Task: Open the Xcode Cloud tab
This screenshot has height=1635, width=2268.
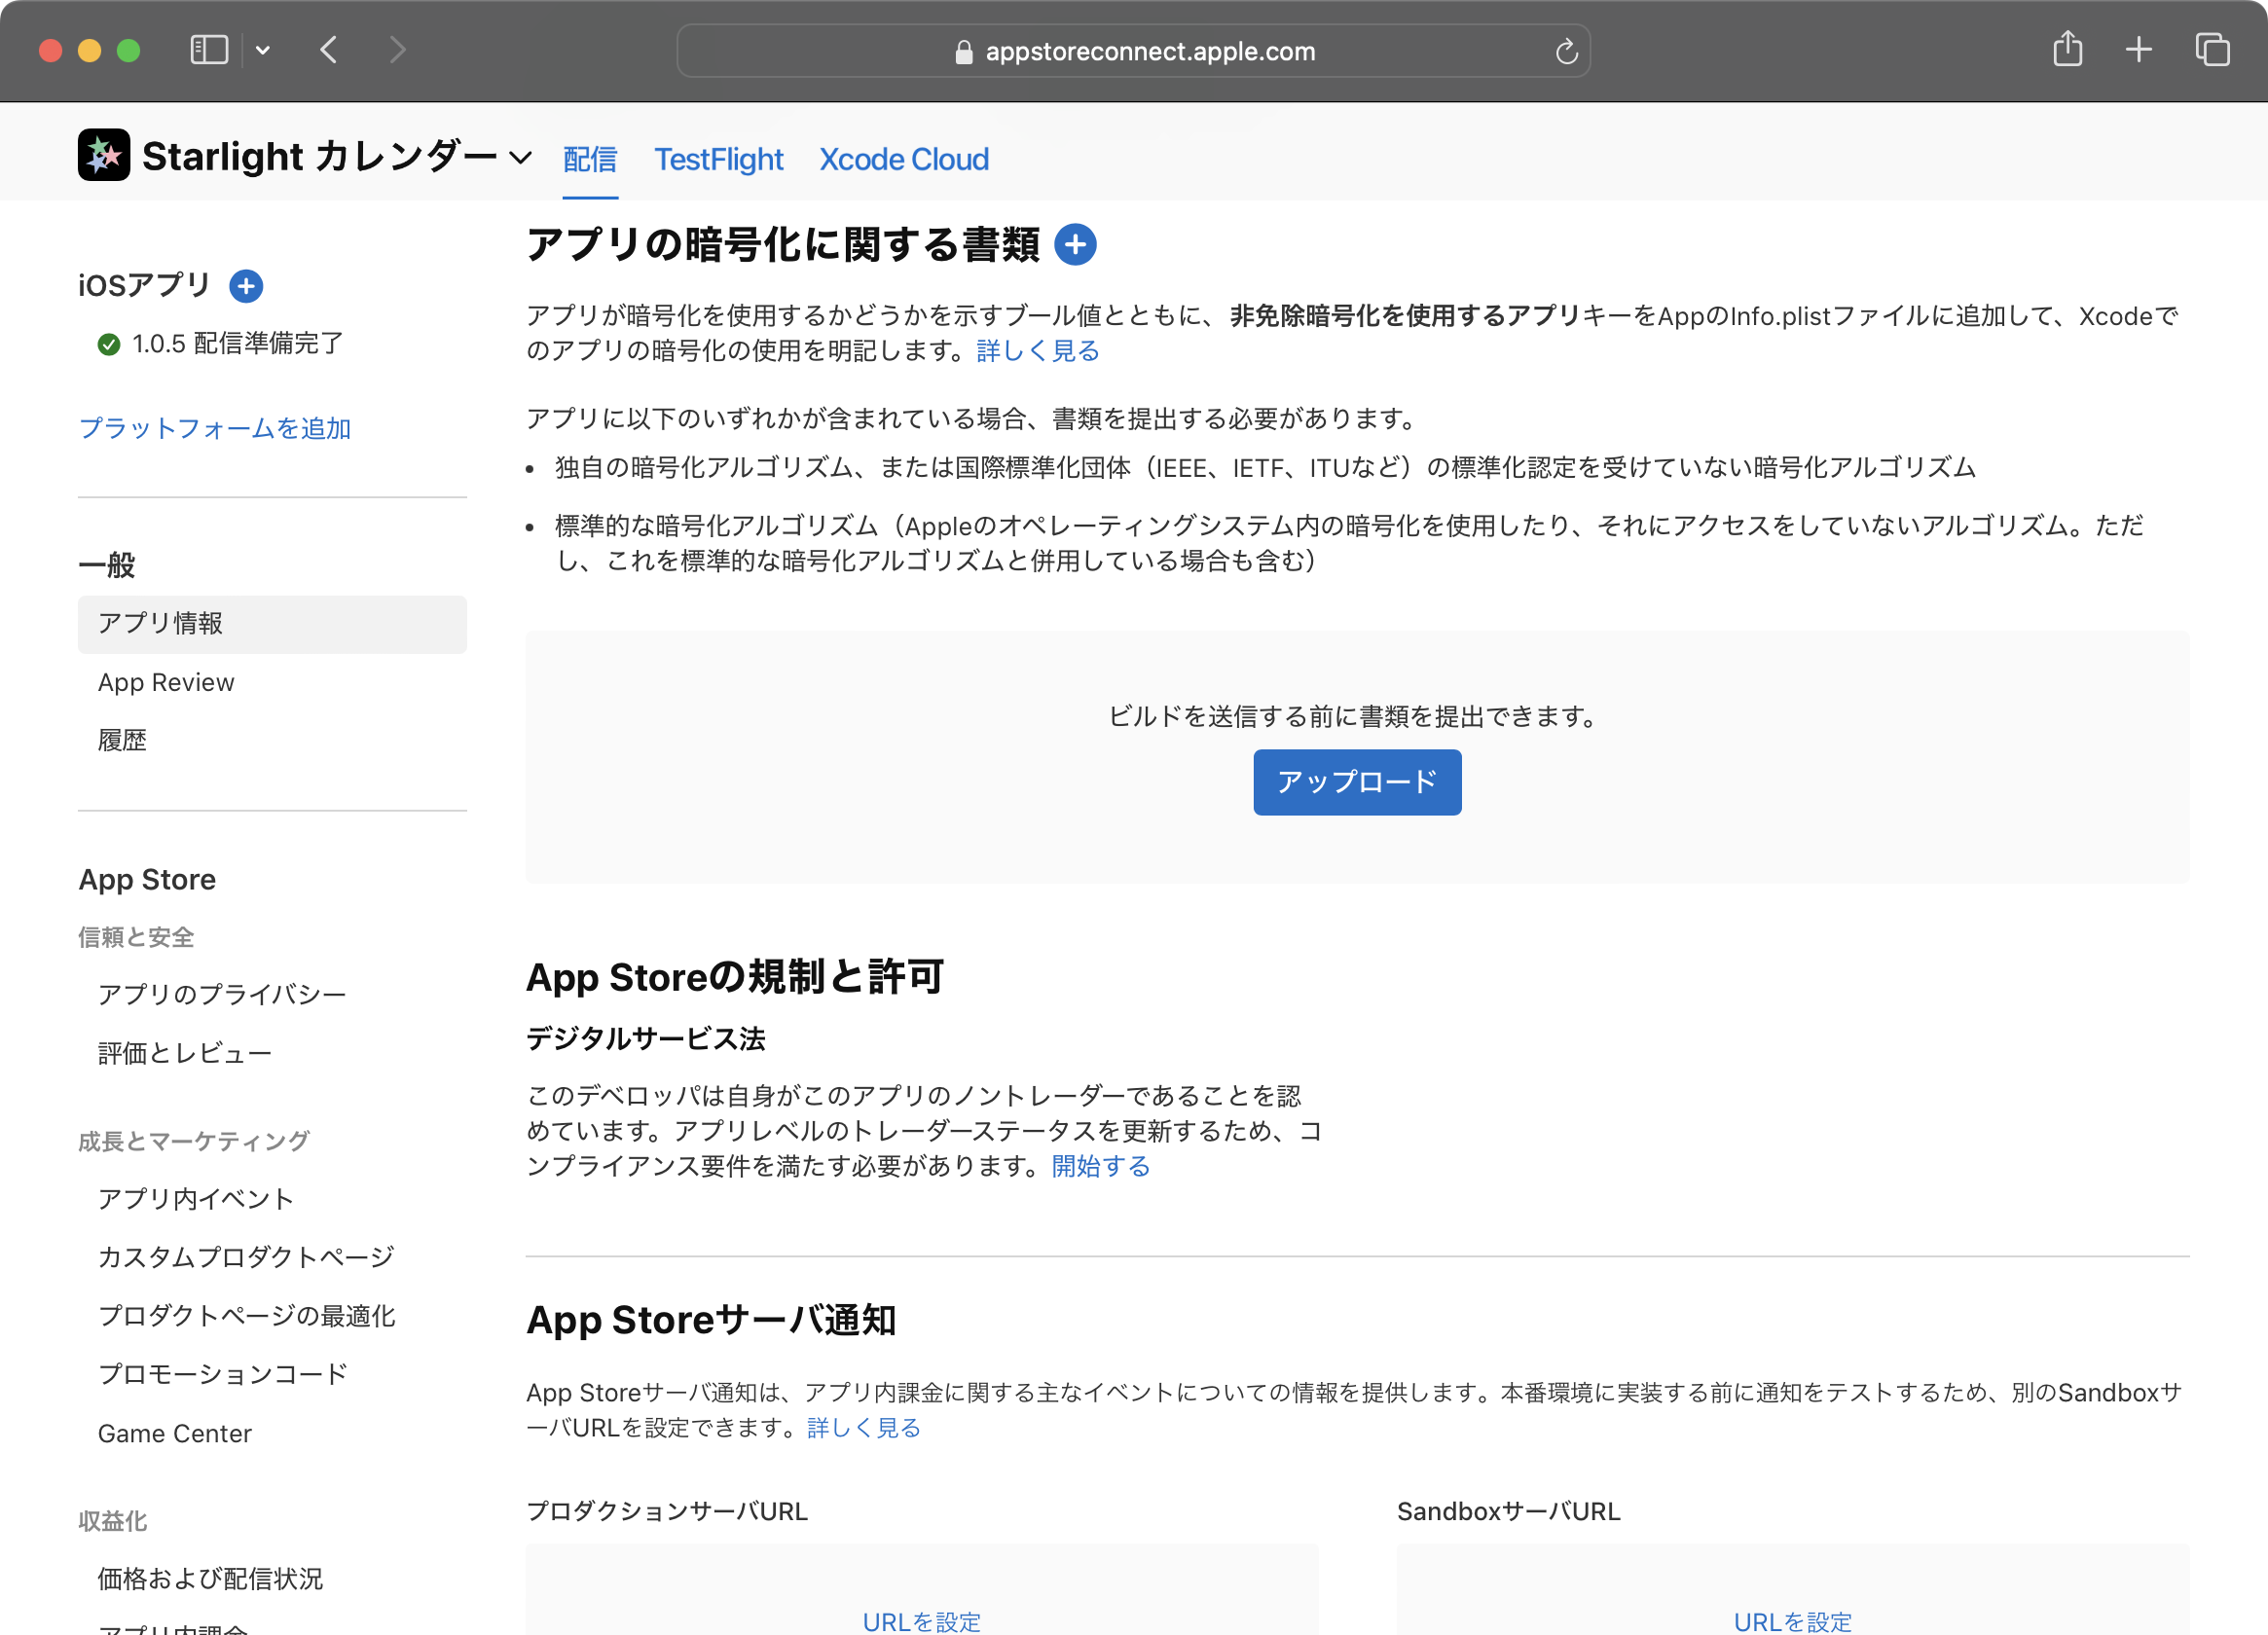Action: click(903, 159)
